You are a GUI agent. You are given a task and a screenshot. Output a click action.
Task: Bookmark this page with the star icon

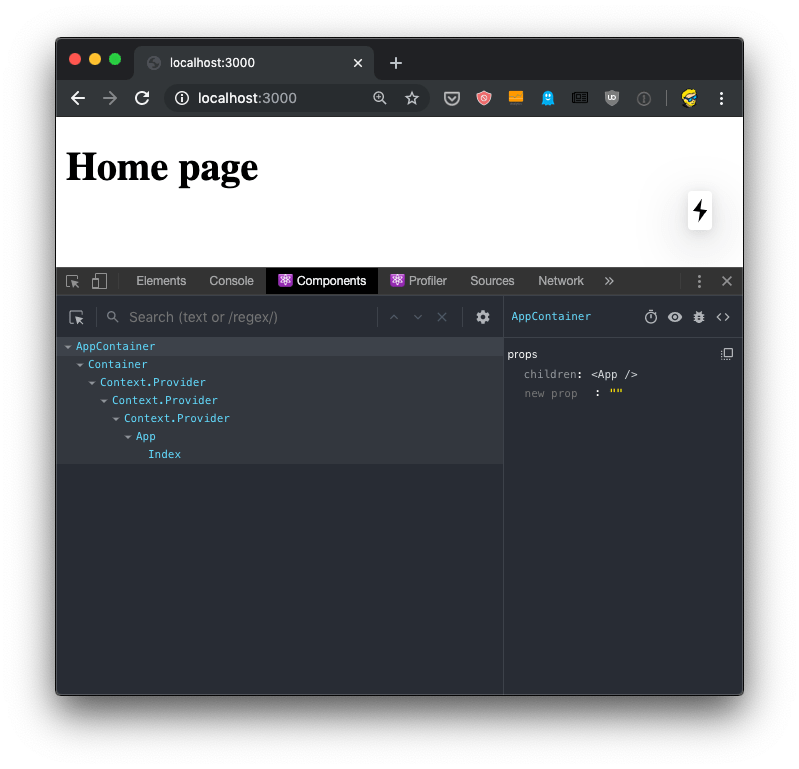pos(412,98)
